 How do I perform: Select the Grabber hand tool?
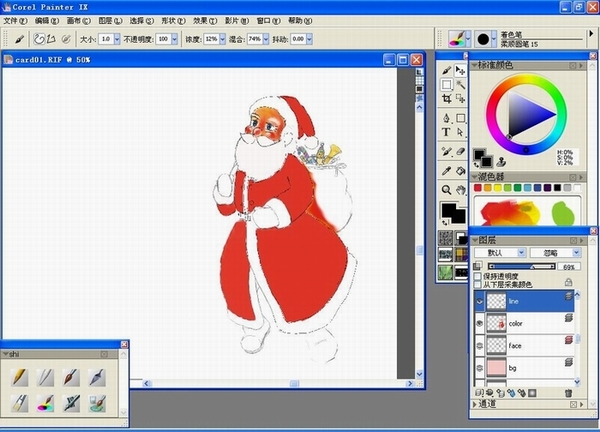point(460,190)
